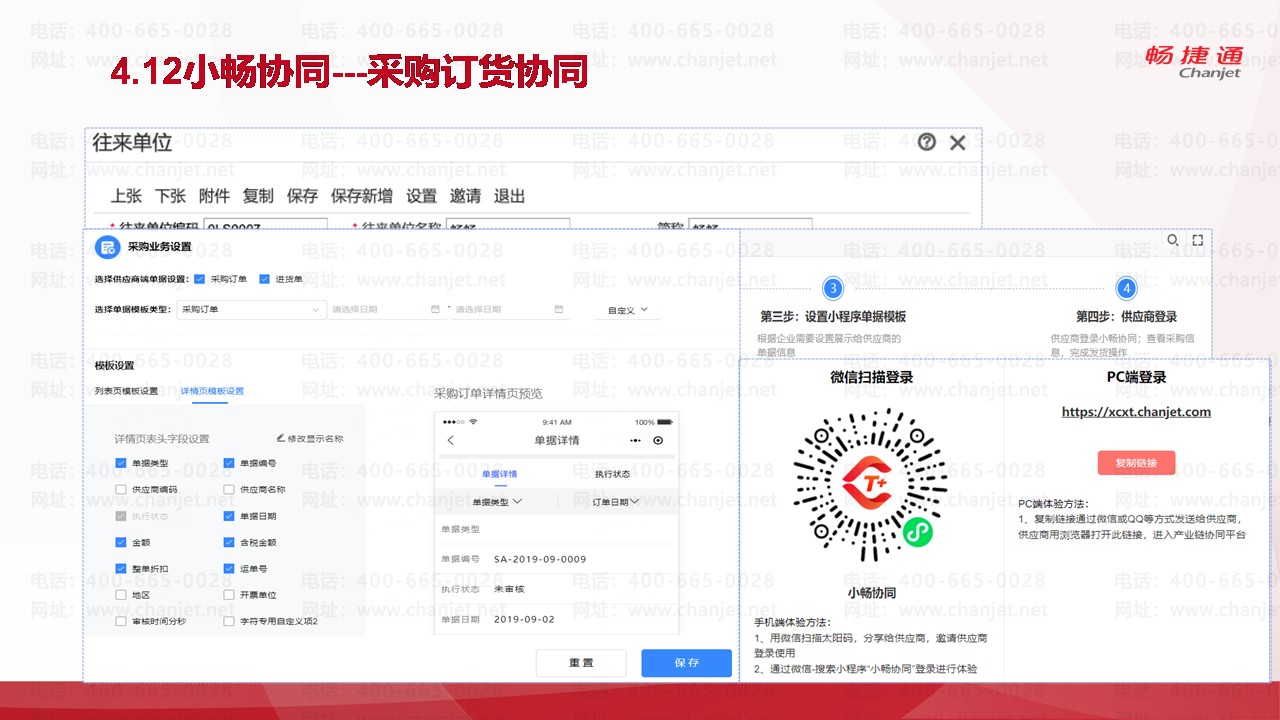
Task: Select the 单据详情 tab in phone preview
Action: click(x=499, y=473)
